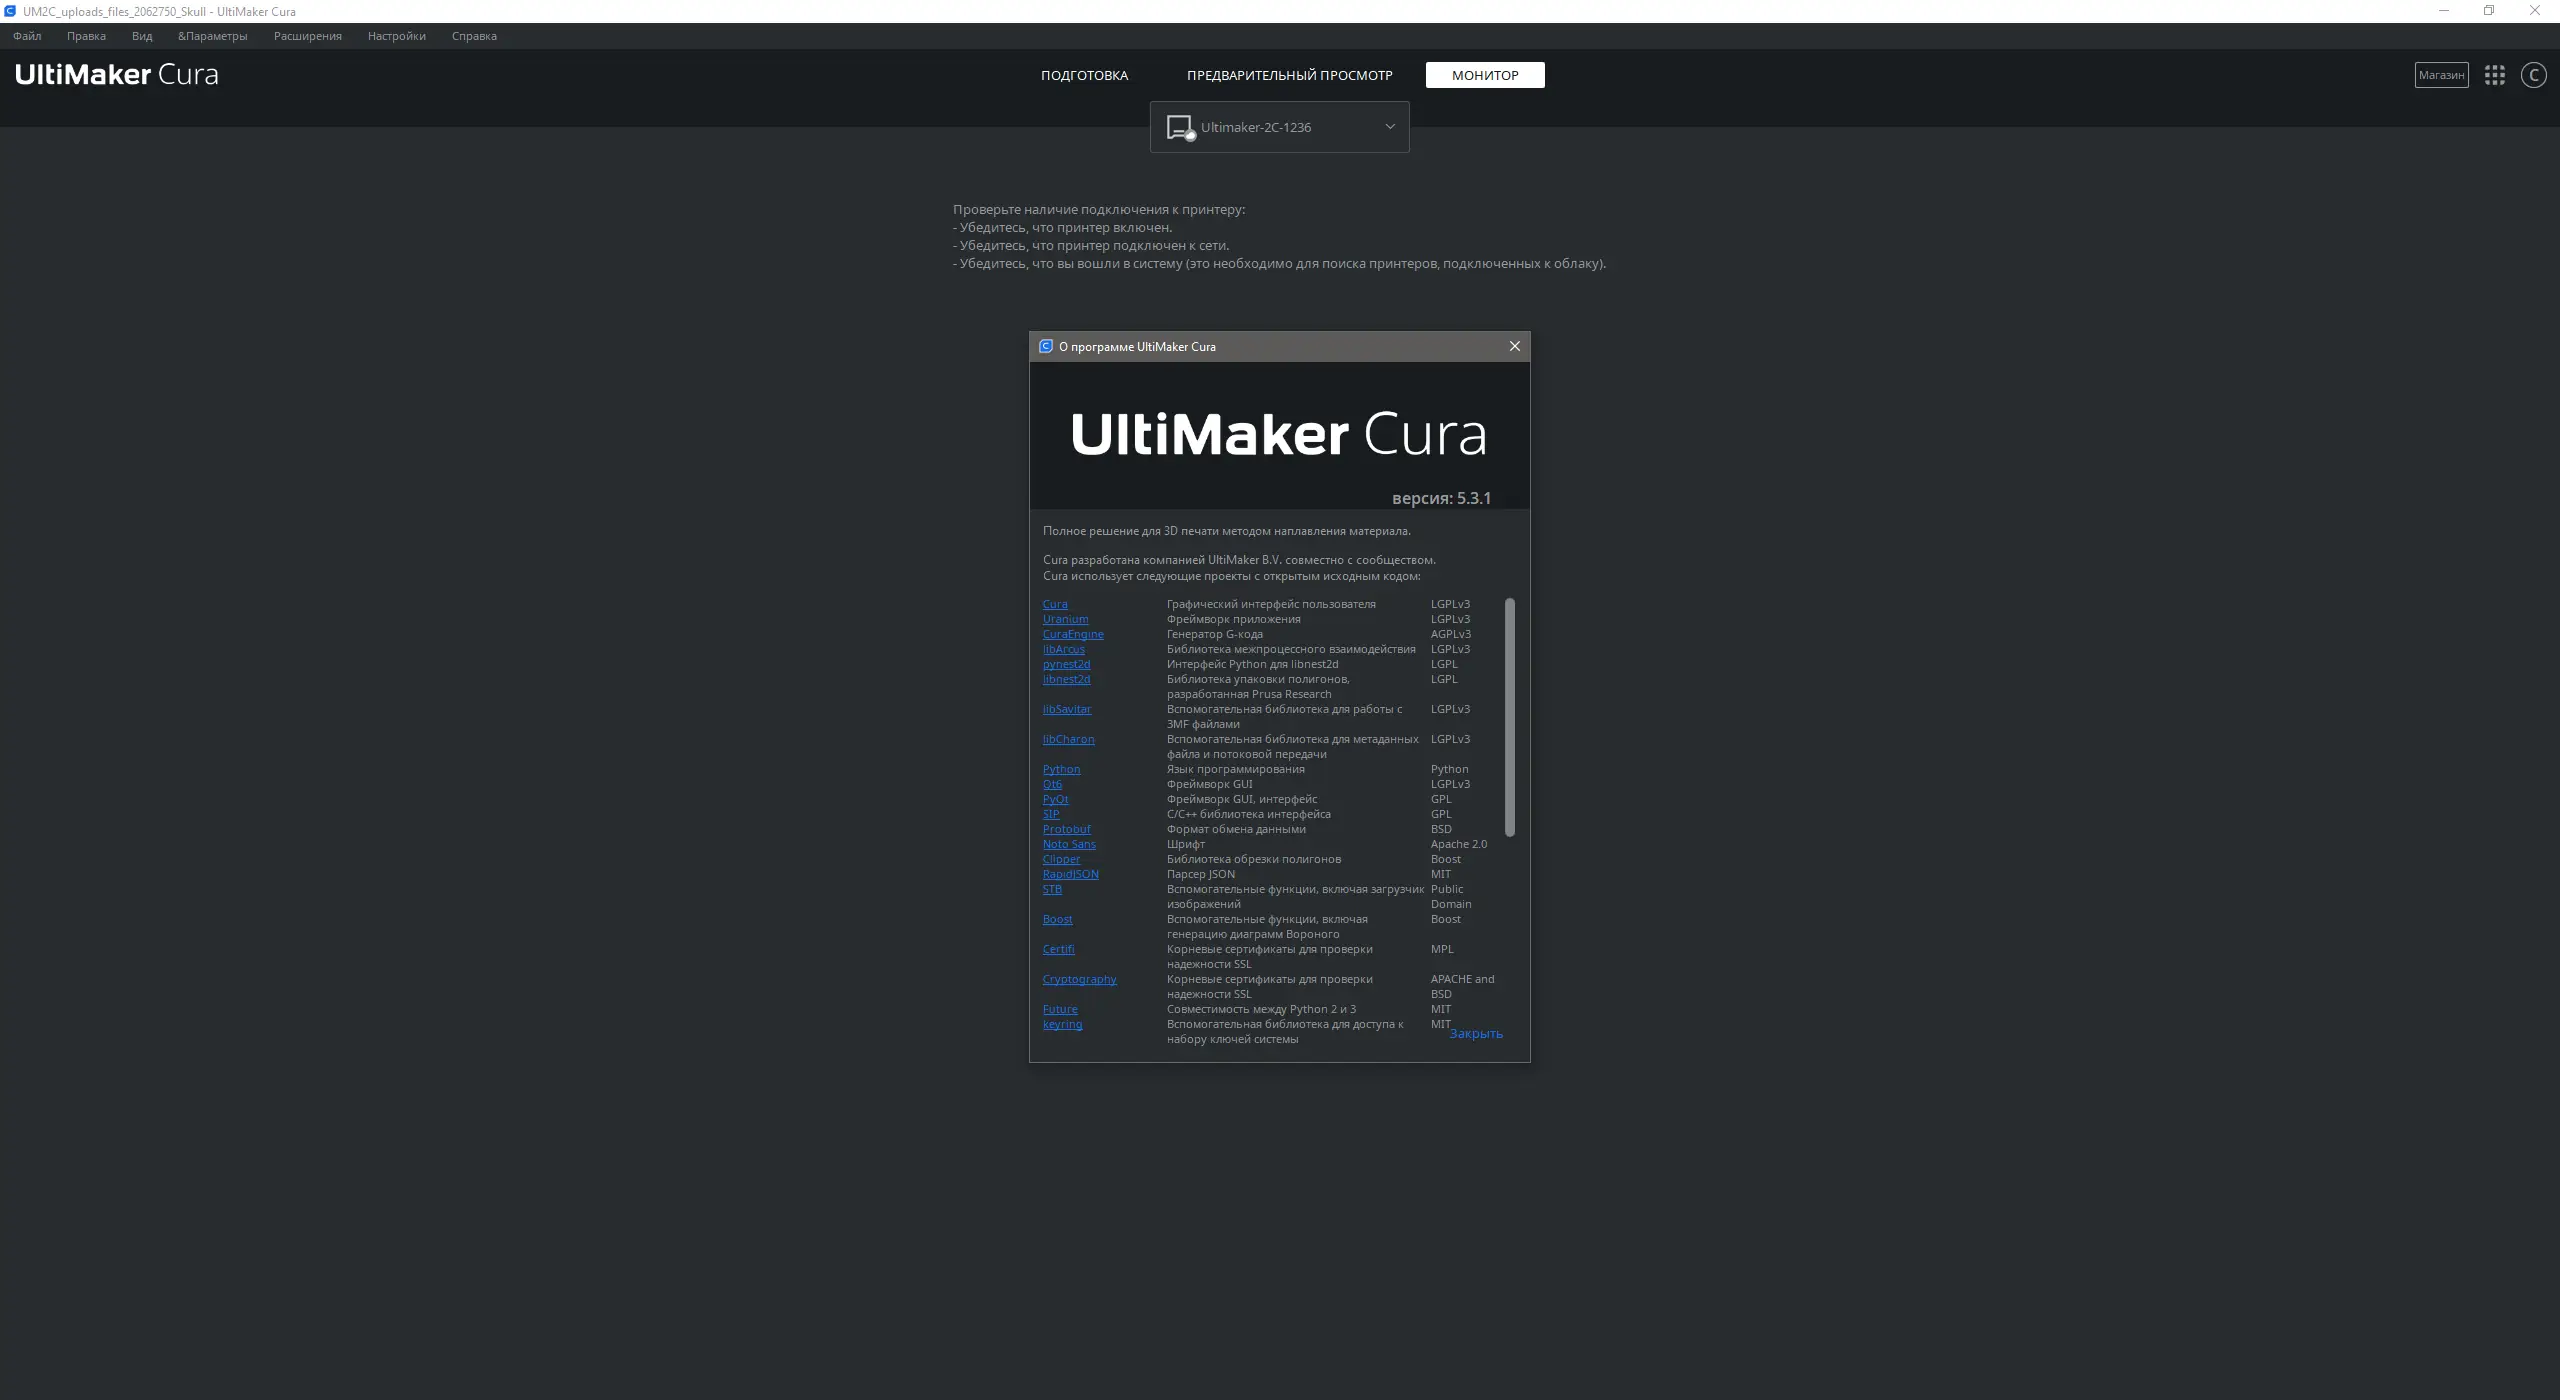Open the CuraEngine project link
The width and height of the screenshot is (2560, 1400).
coord(1073,634)
